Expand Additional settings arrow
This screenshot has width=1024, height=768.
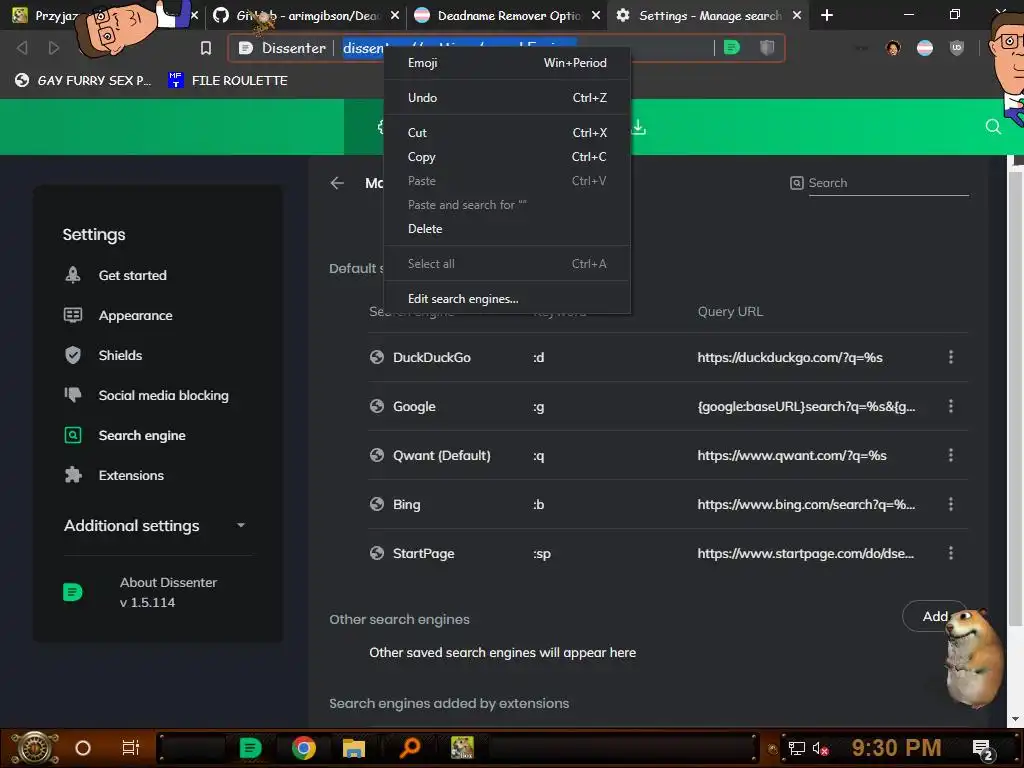(241, 525)
